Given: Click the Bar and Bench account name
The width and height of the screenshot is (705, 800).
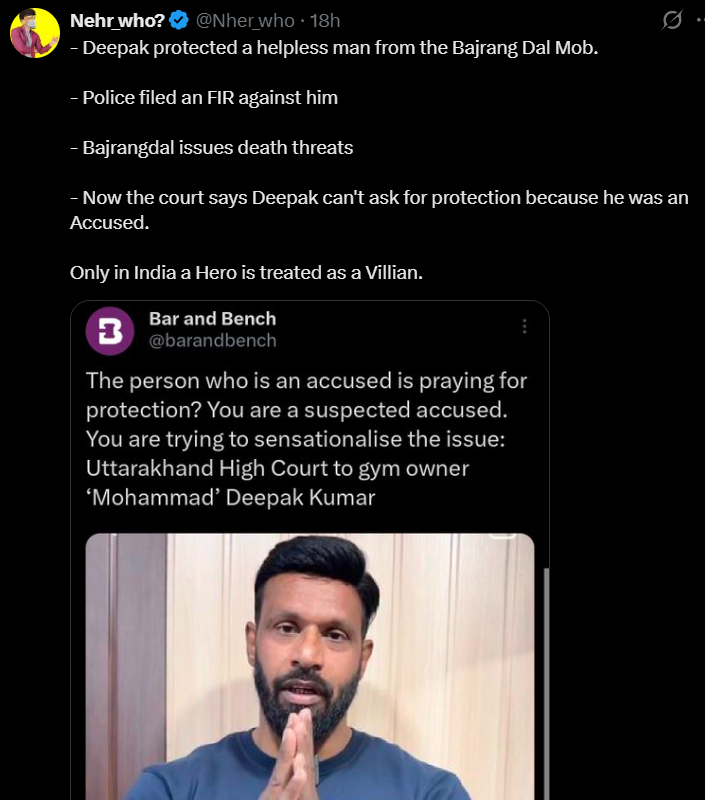Looking at the screenshot, I should click(x=212, y=319).
